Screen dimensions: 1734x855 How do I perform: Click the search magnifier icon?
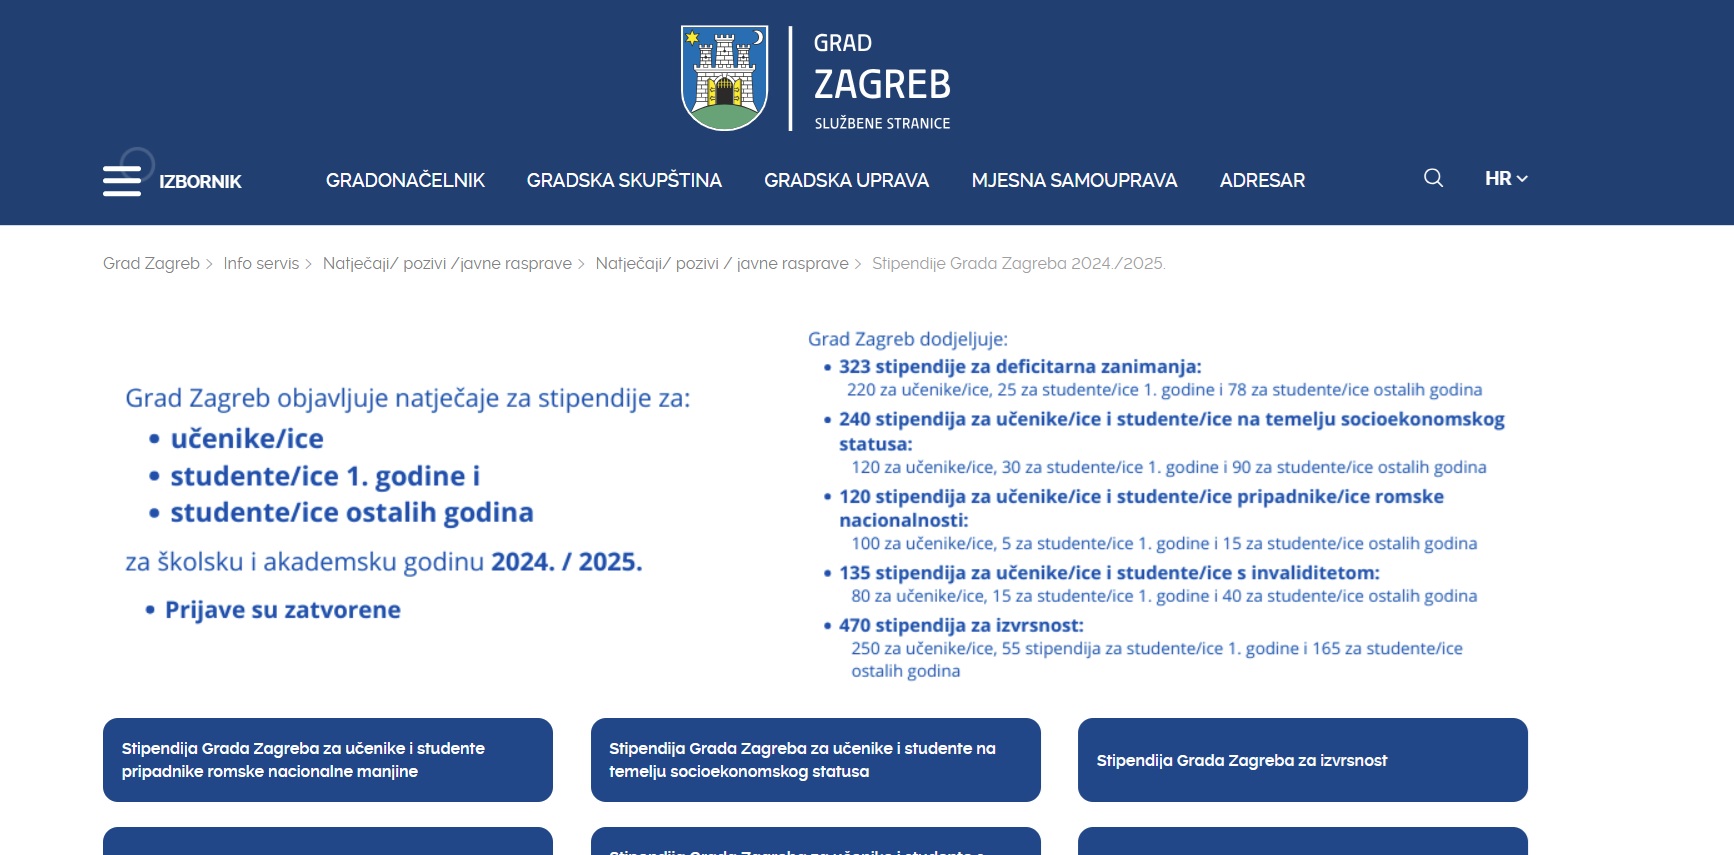(1433, 178)
